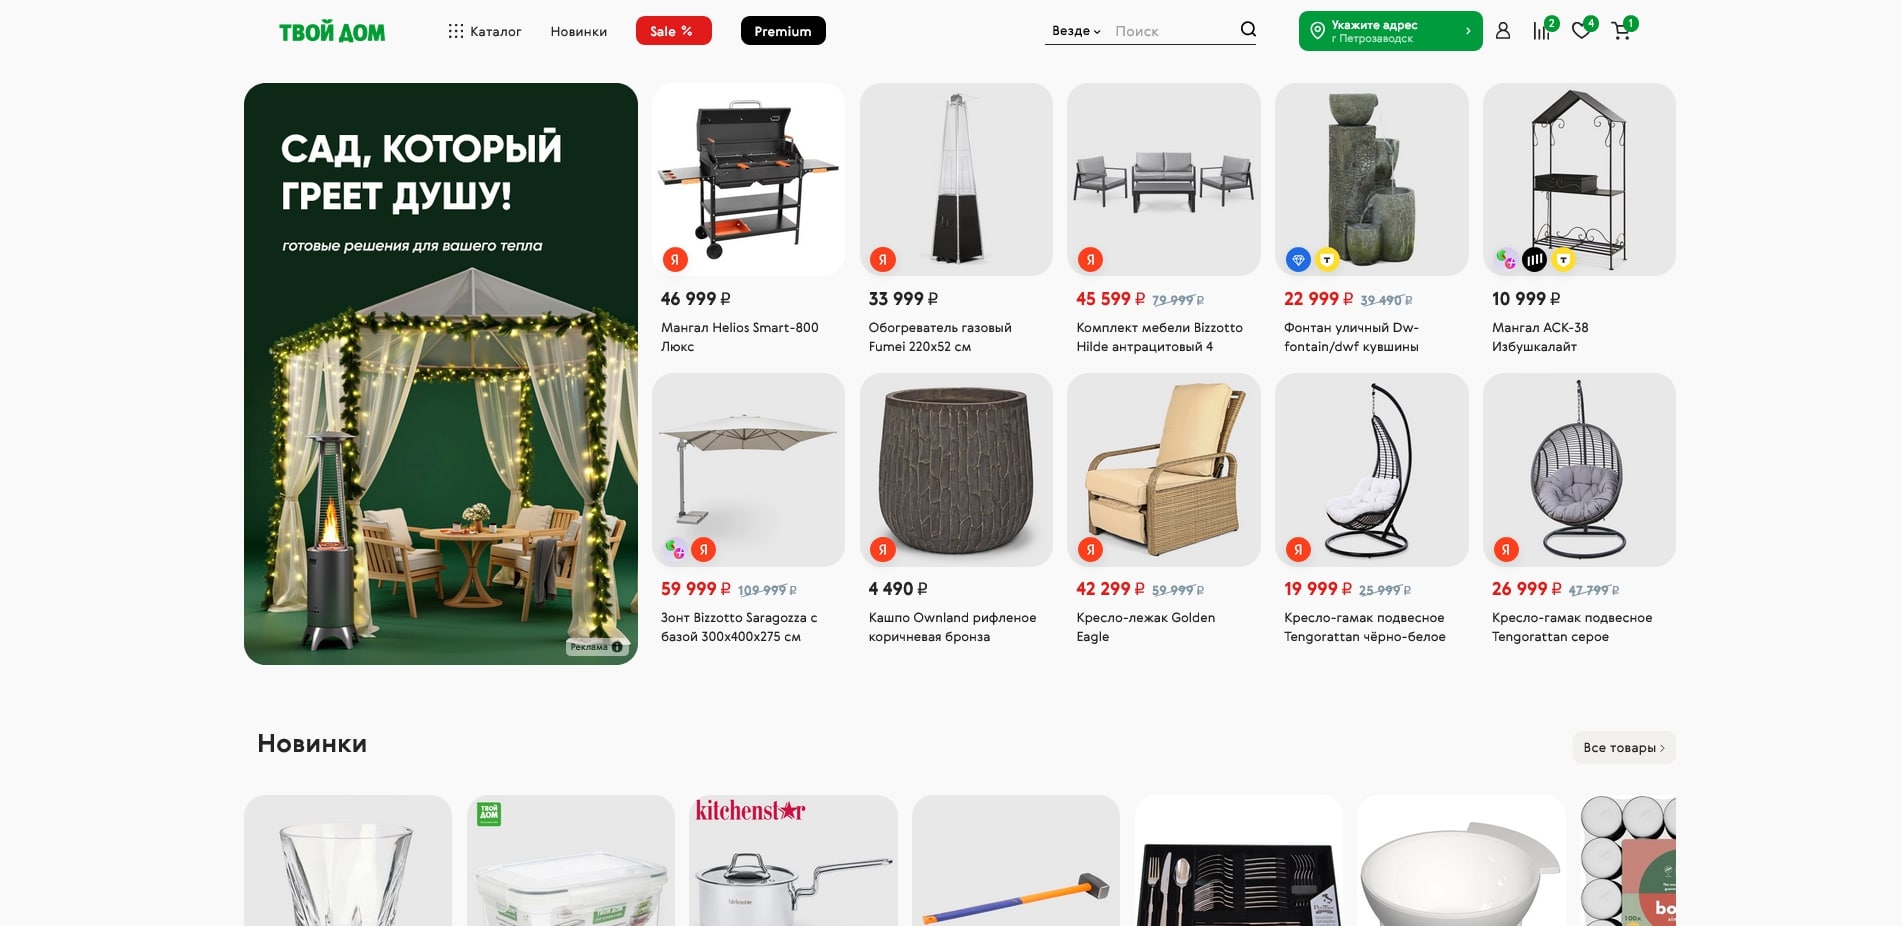The width and height of the screenshot is (1902, 926).
Task: Open the Каталог menu
Action: tap(485, 31)
